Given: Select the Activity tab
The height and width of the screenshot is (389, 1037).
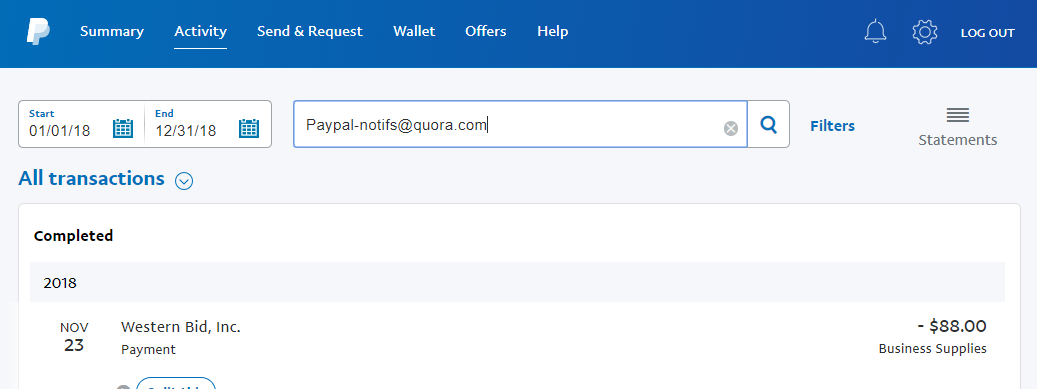Looking at the screenshot, I should click(200, 31).
